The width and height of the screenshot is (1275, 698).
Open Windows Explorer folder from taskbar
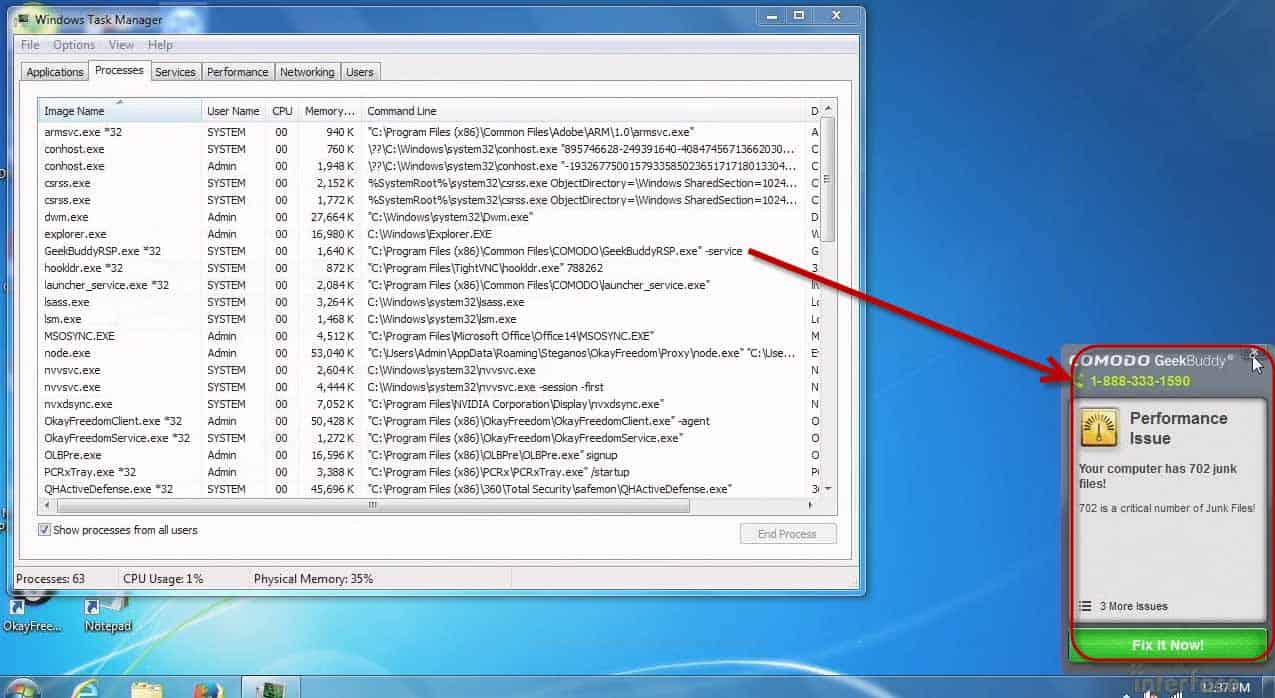tap(147, 689)
